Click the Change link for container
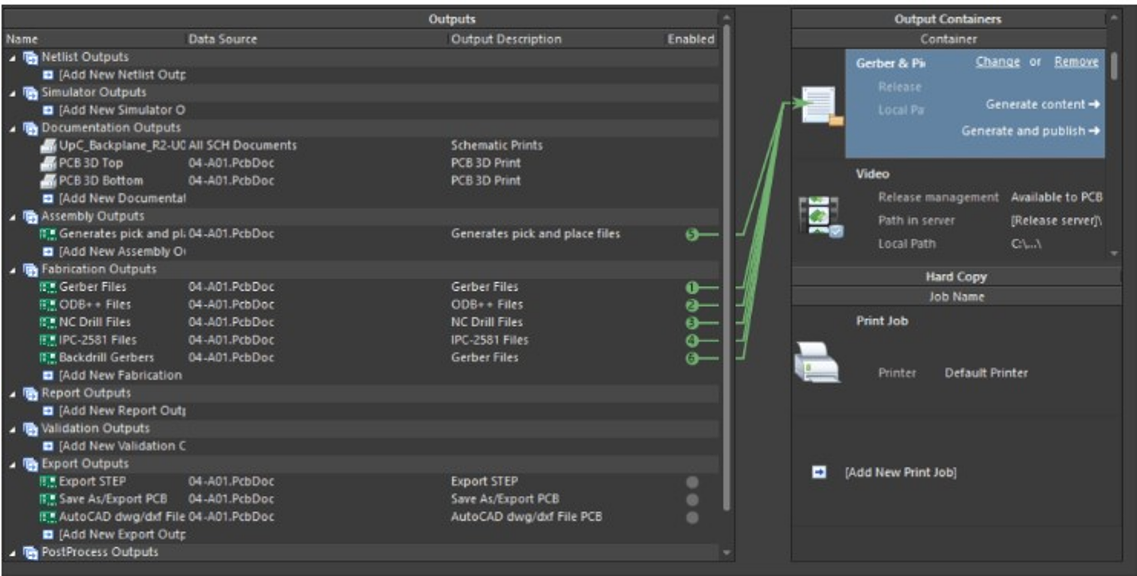The width and height of the screenshot is (1137, 576). pyautogui.click(x=997, y=62)
